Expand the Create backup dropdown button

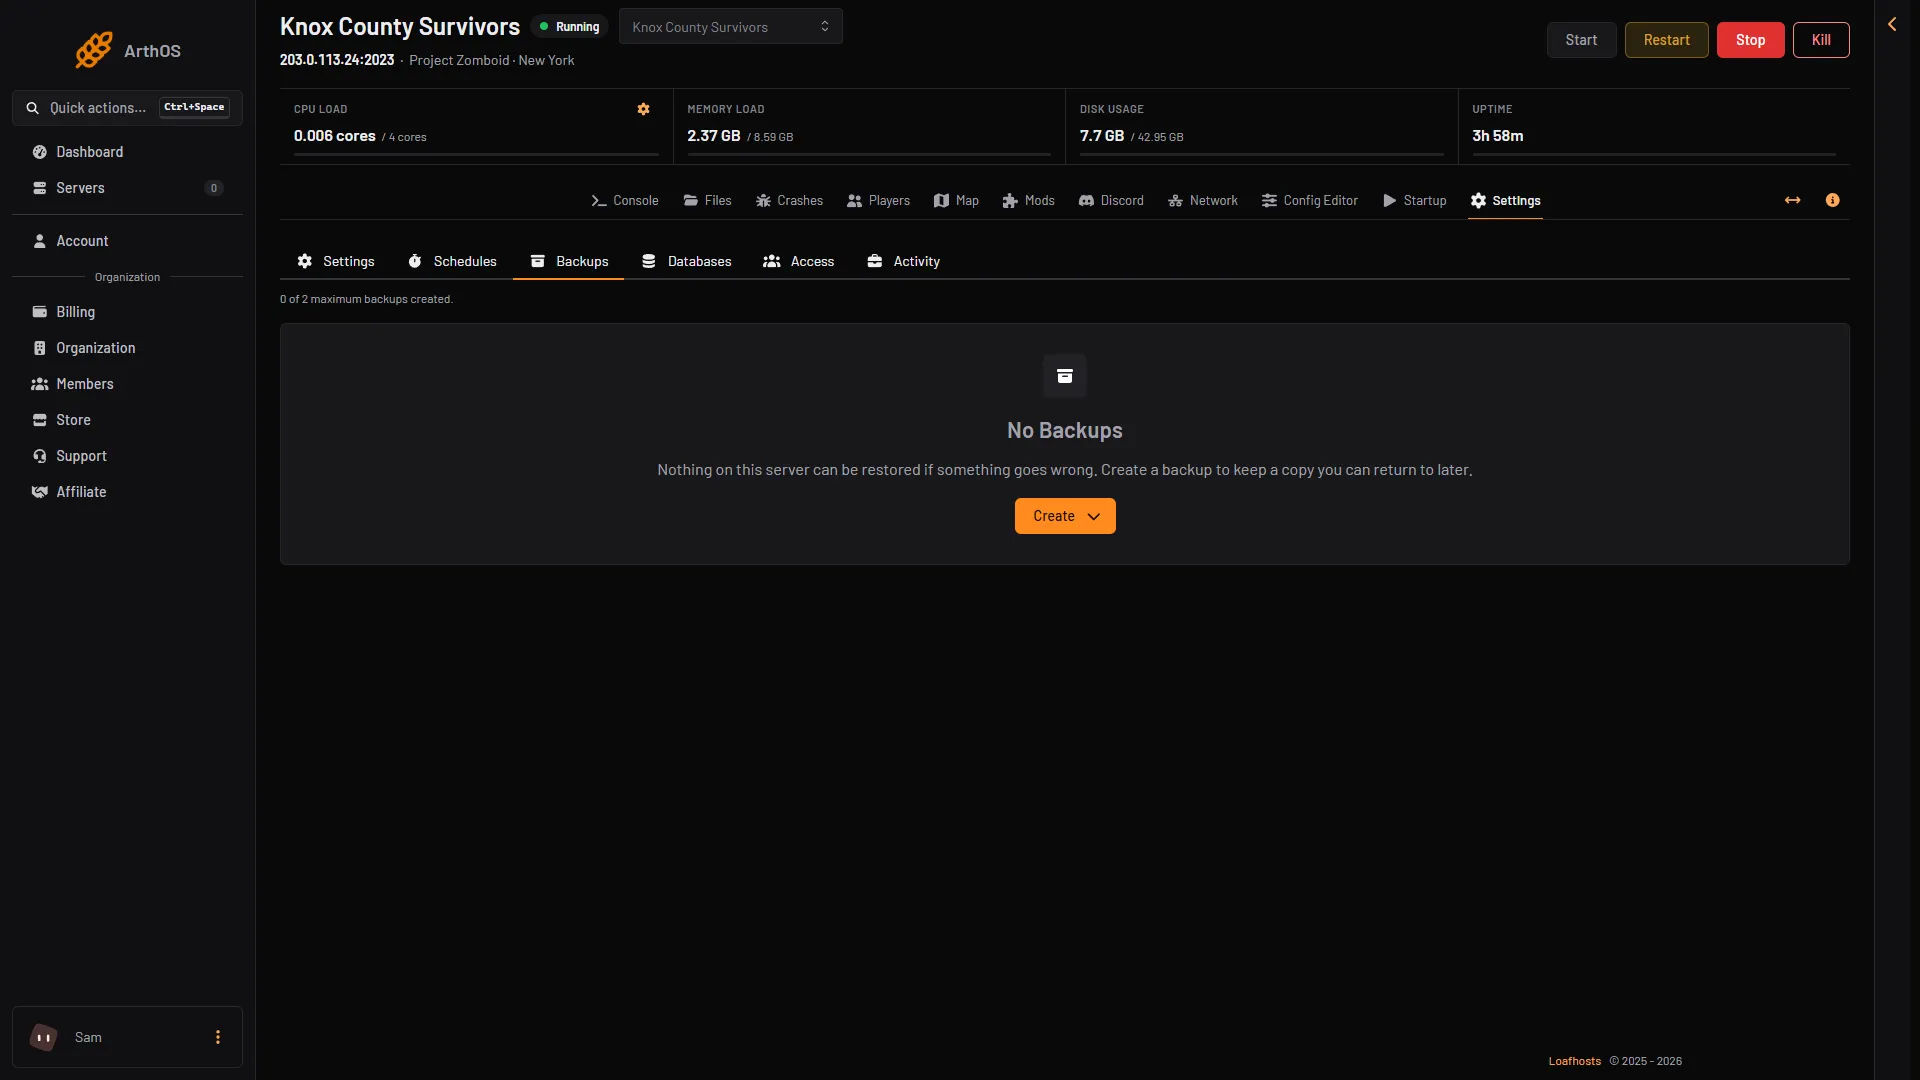pyautogui.click(x=1065, y=516)
